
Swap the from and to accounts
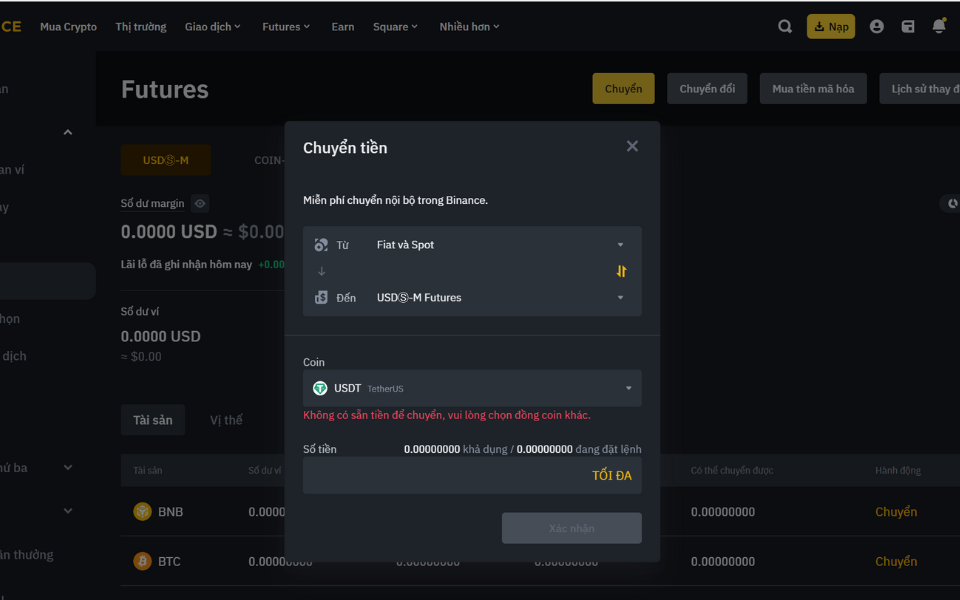(x=621, y=271)
